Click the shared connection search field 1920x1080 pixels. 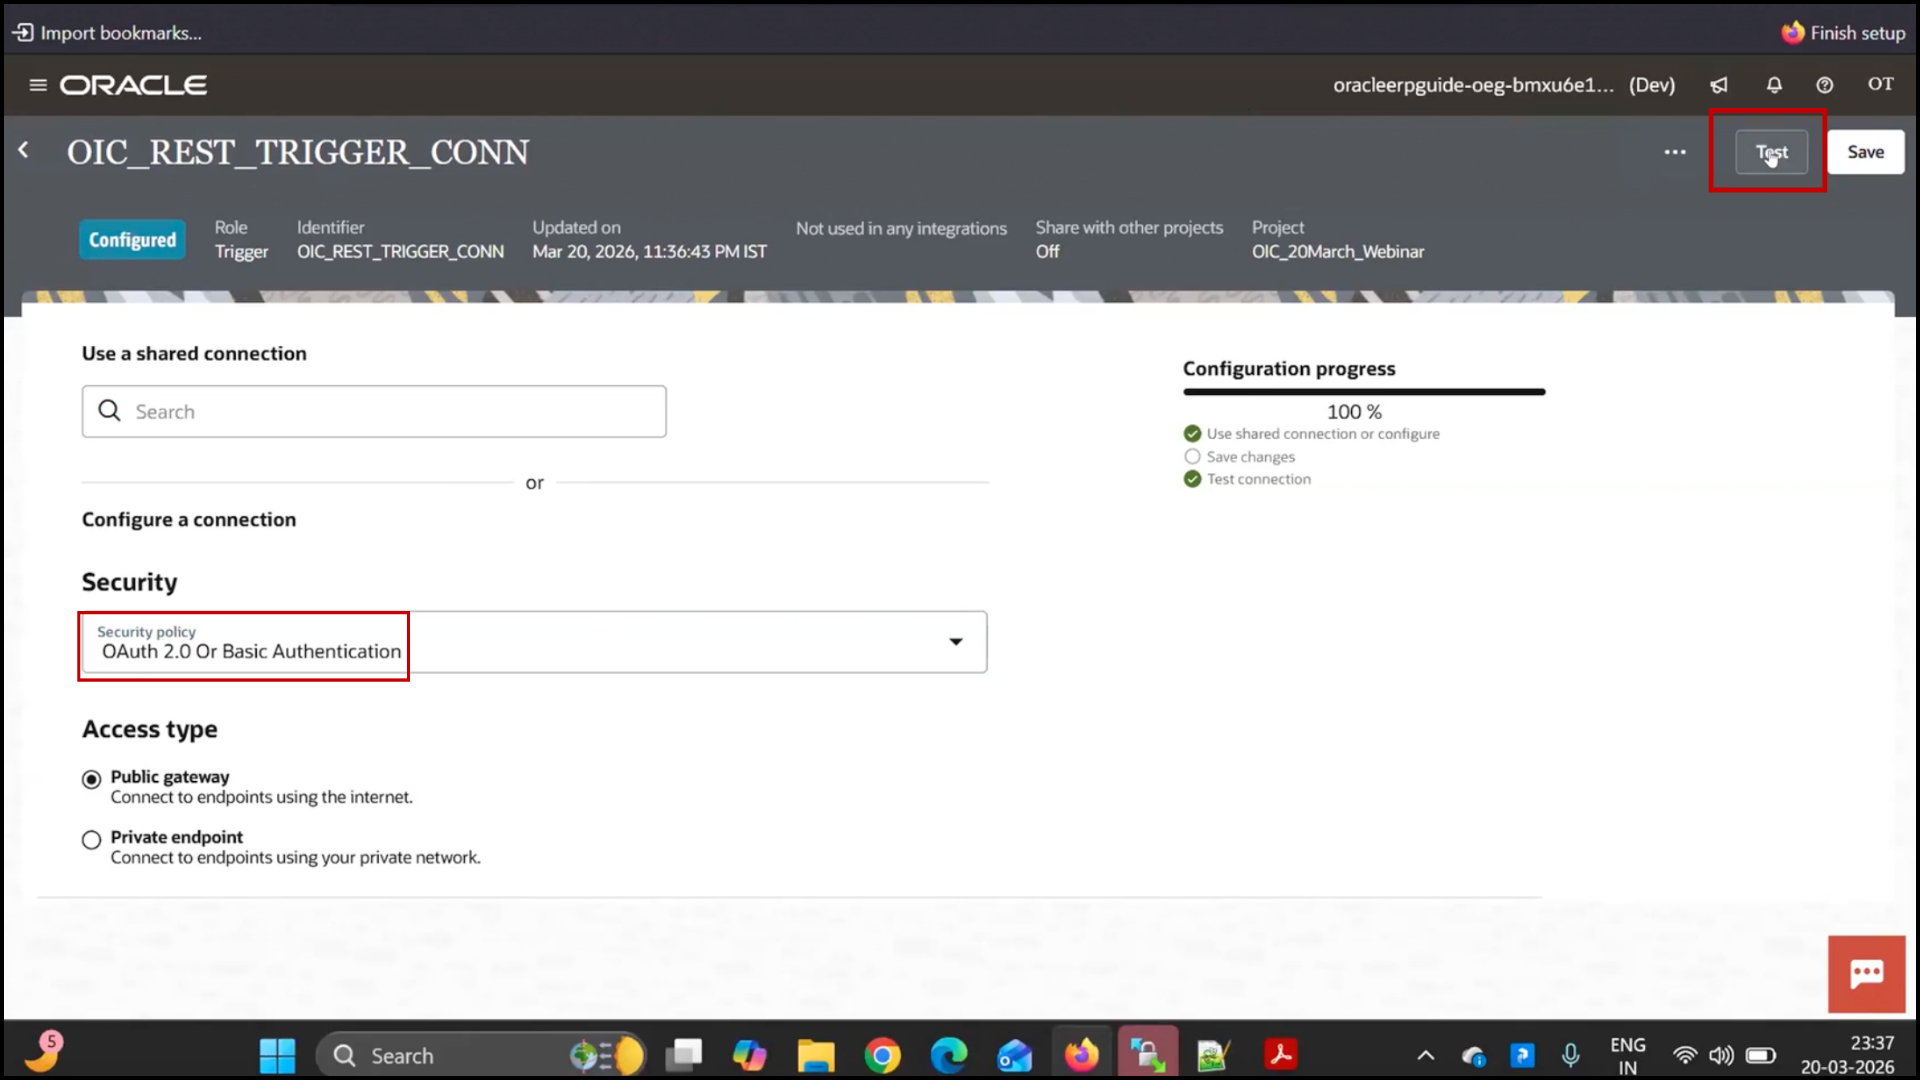point(374,411)
